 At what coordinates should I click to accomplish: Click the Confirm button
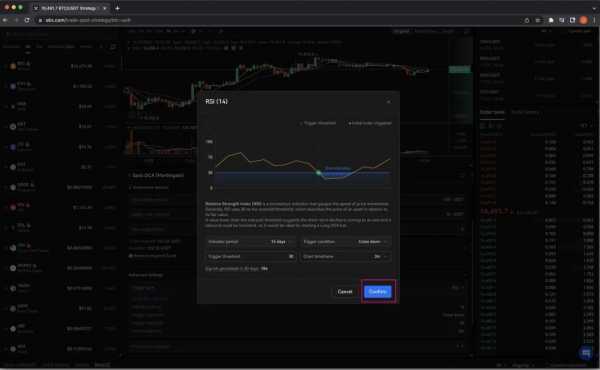pyautogui.click(x=378, y=292)
